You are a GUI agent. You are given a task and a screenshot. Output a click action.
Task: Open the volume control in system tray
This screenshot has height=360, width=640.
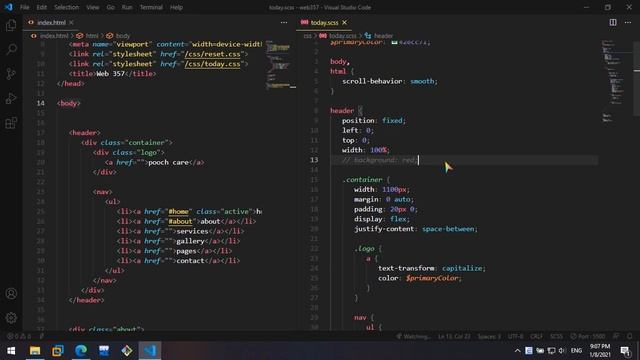tap(562, 351)
